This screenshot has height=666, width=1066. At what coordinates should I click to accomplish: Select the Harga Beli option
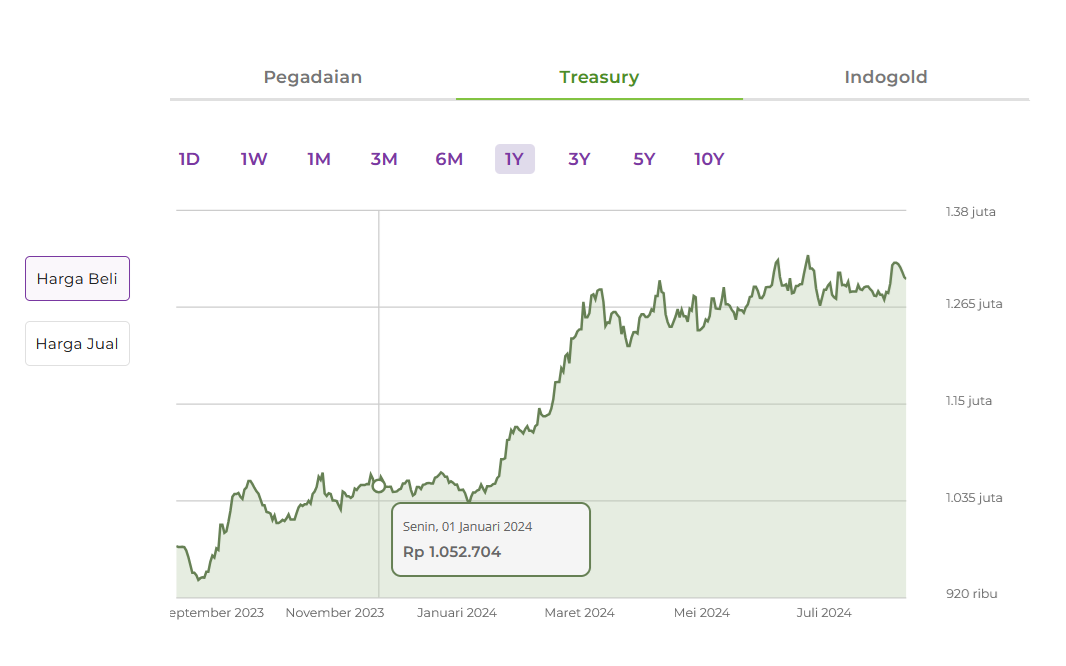coord(78,279)
